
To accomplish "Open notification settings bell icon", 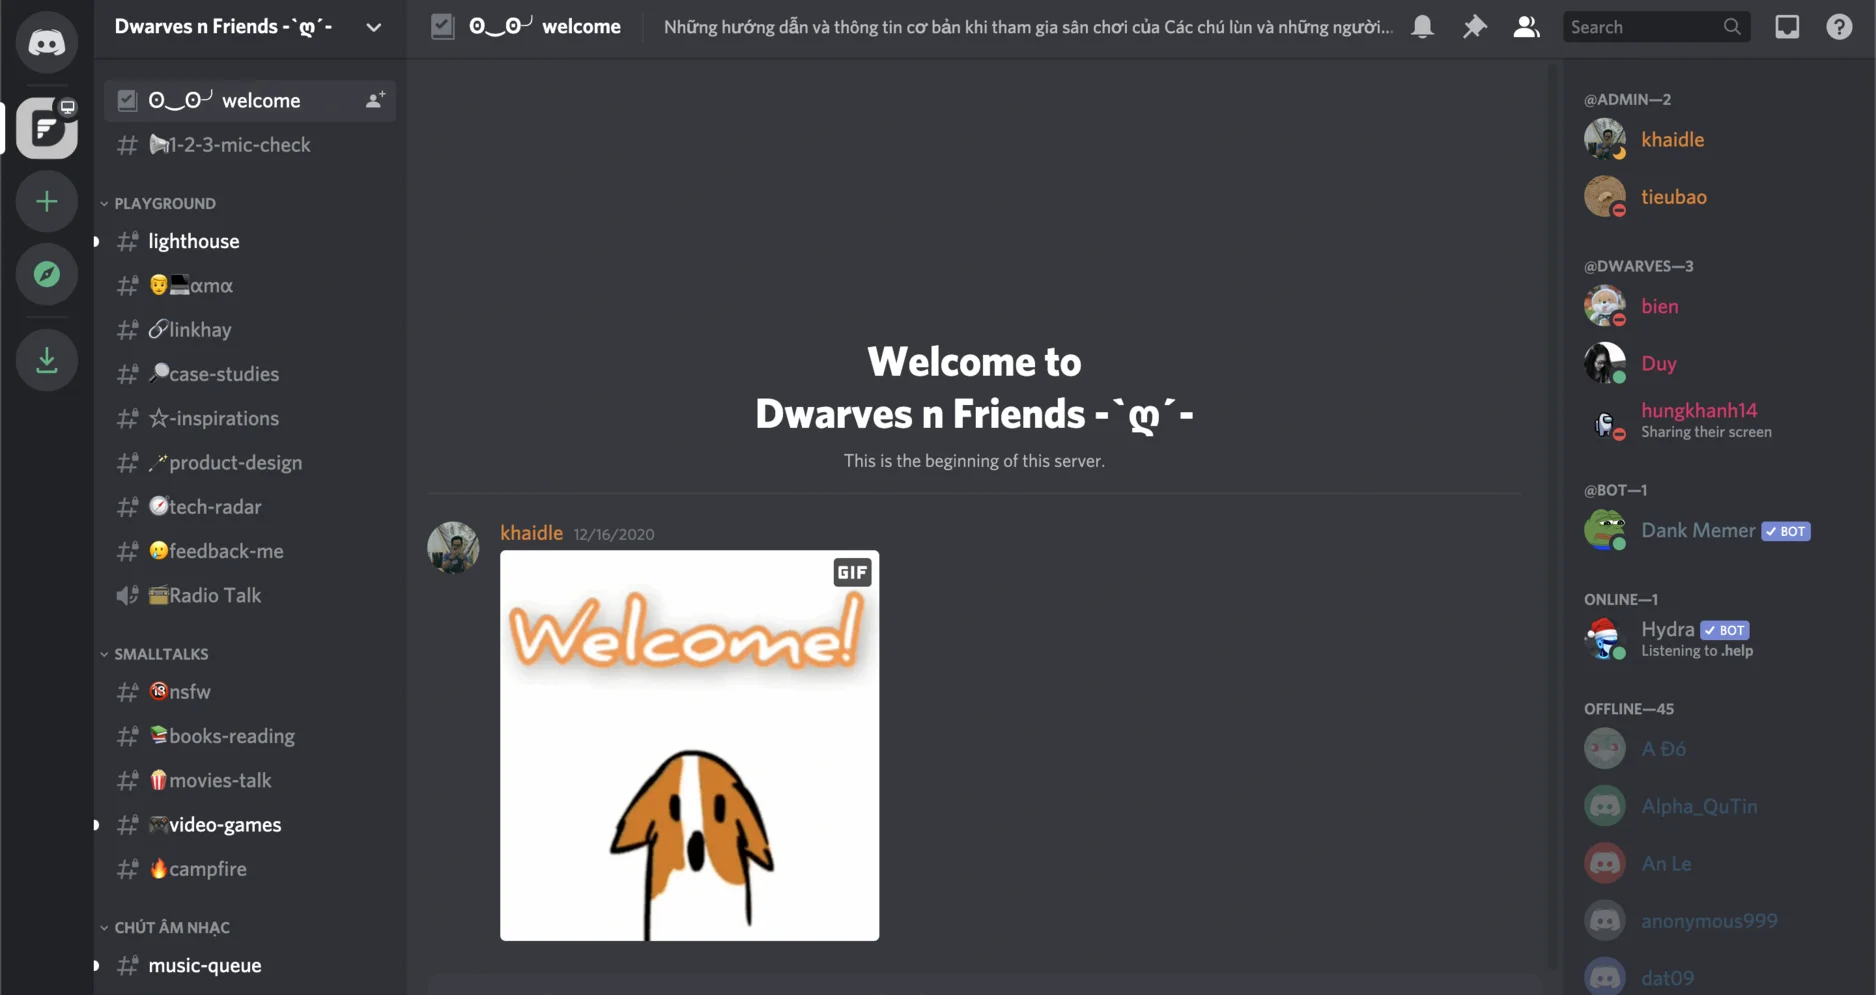I will [1422, 27].
